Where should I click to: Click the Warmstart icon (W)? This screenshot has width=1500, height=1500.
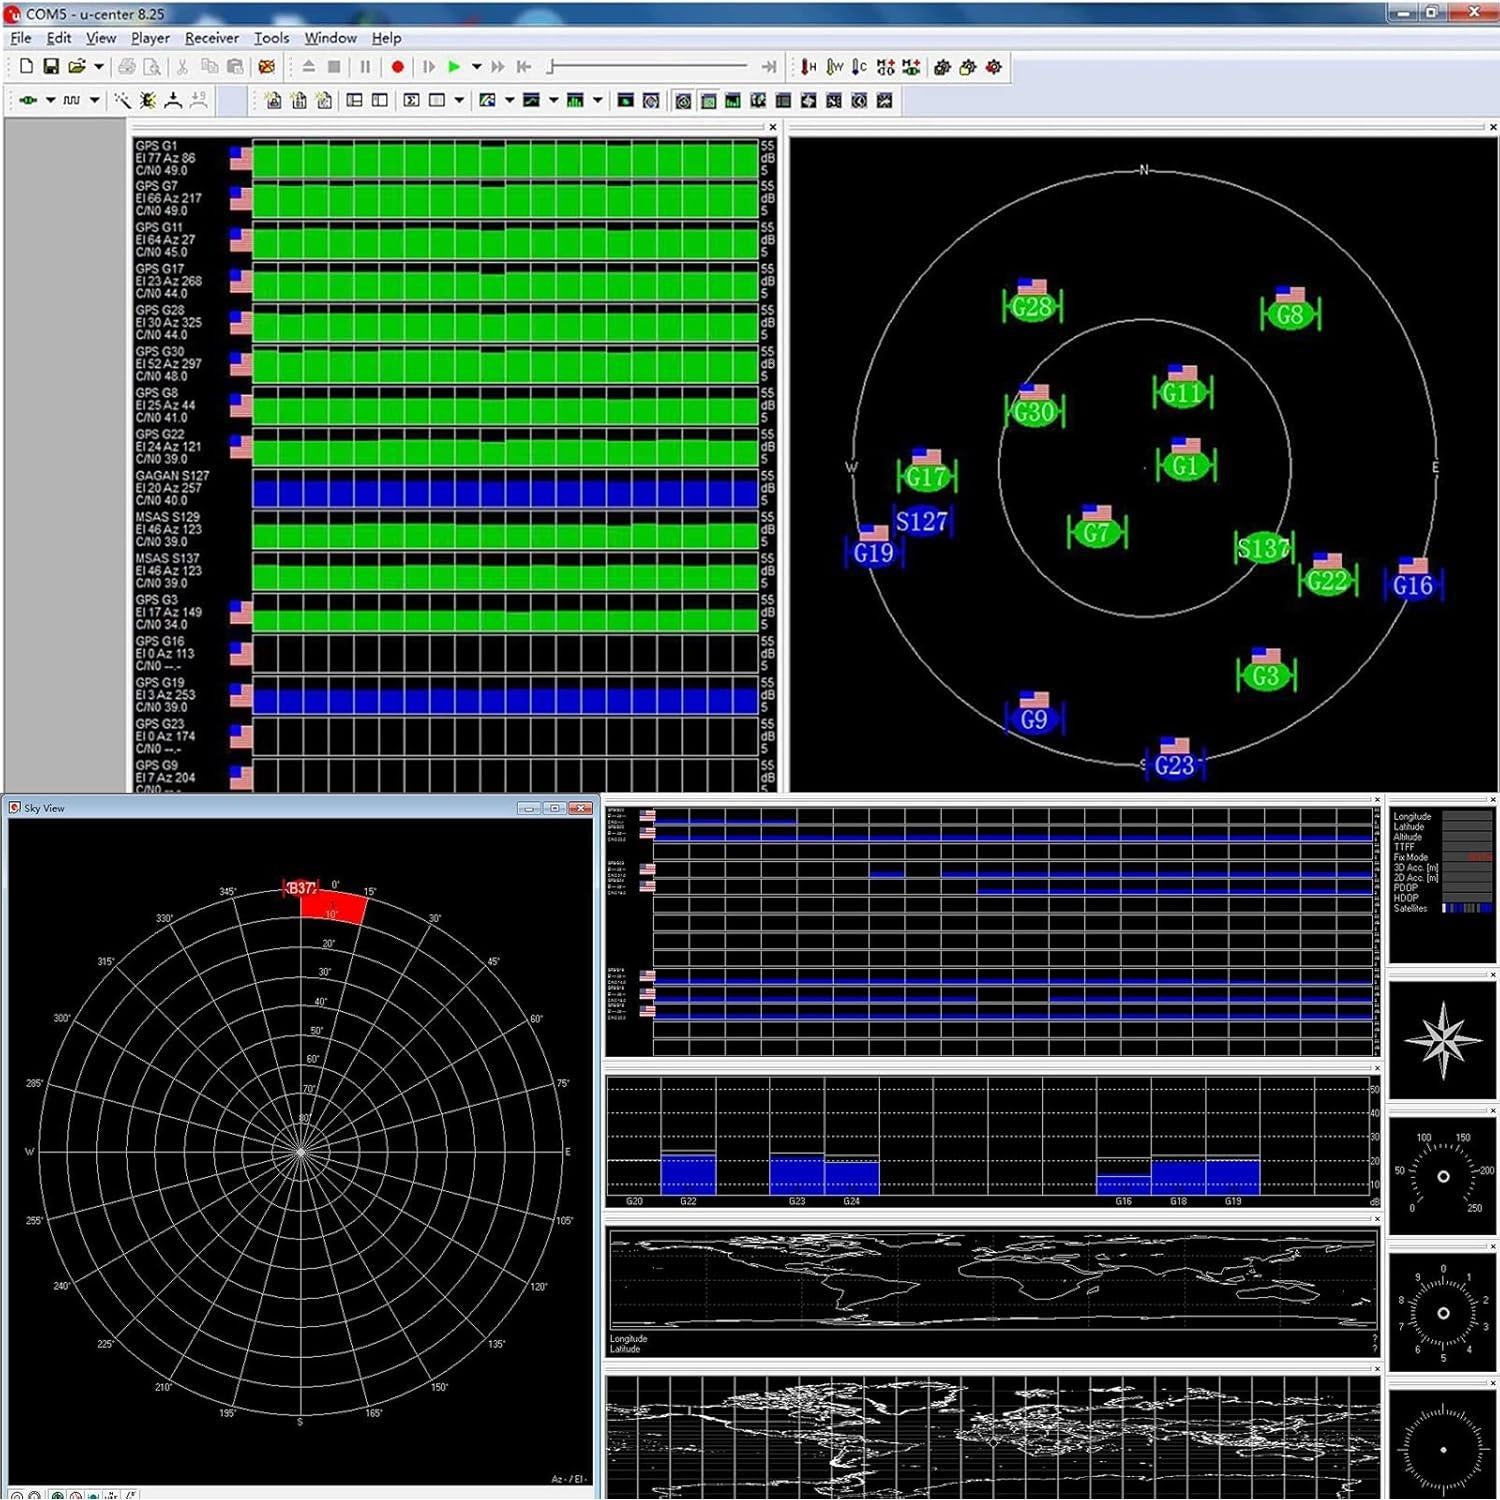point(834,67)
